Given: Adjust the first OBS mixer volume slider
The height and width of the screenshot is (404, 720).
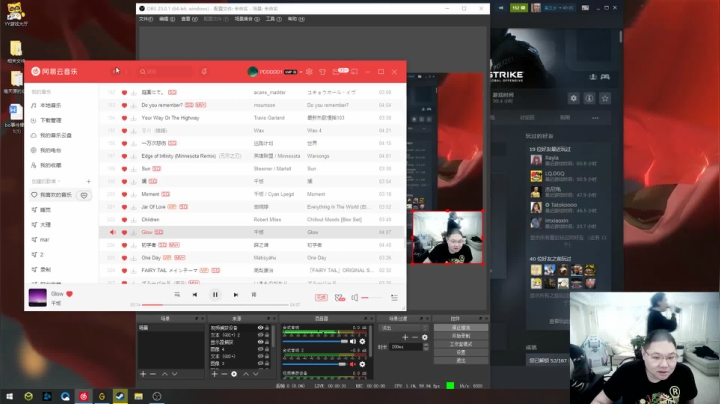Looking at the screenshot, I should [x=315, y=342].
